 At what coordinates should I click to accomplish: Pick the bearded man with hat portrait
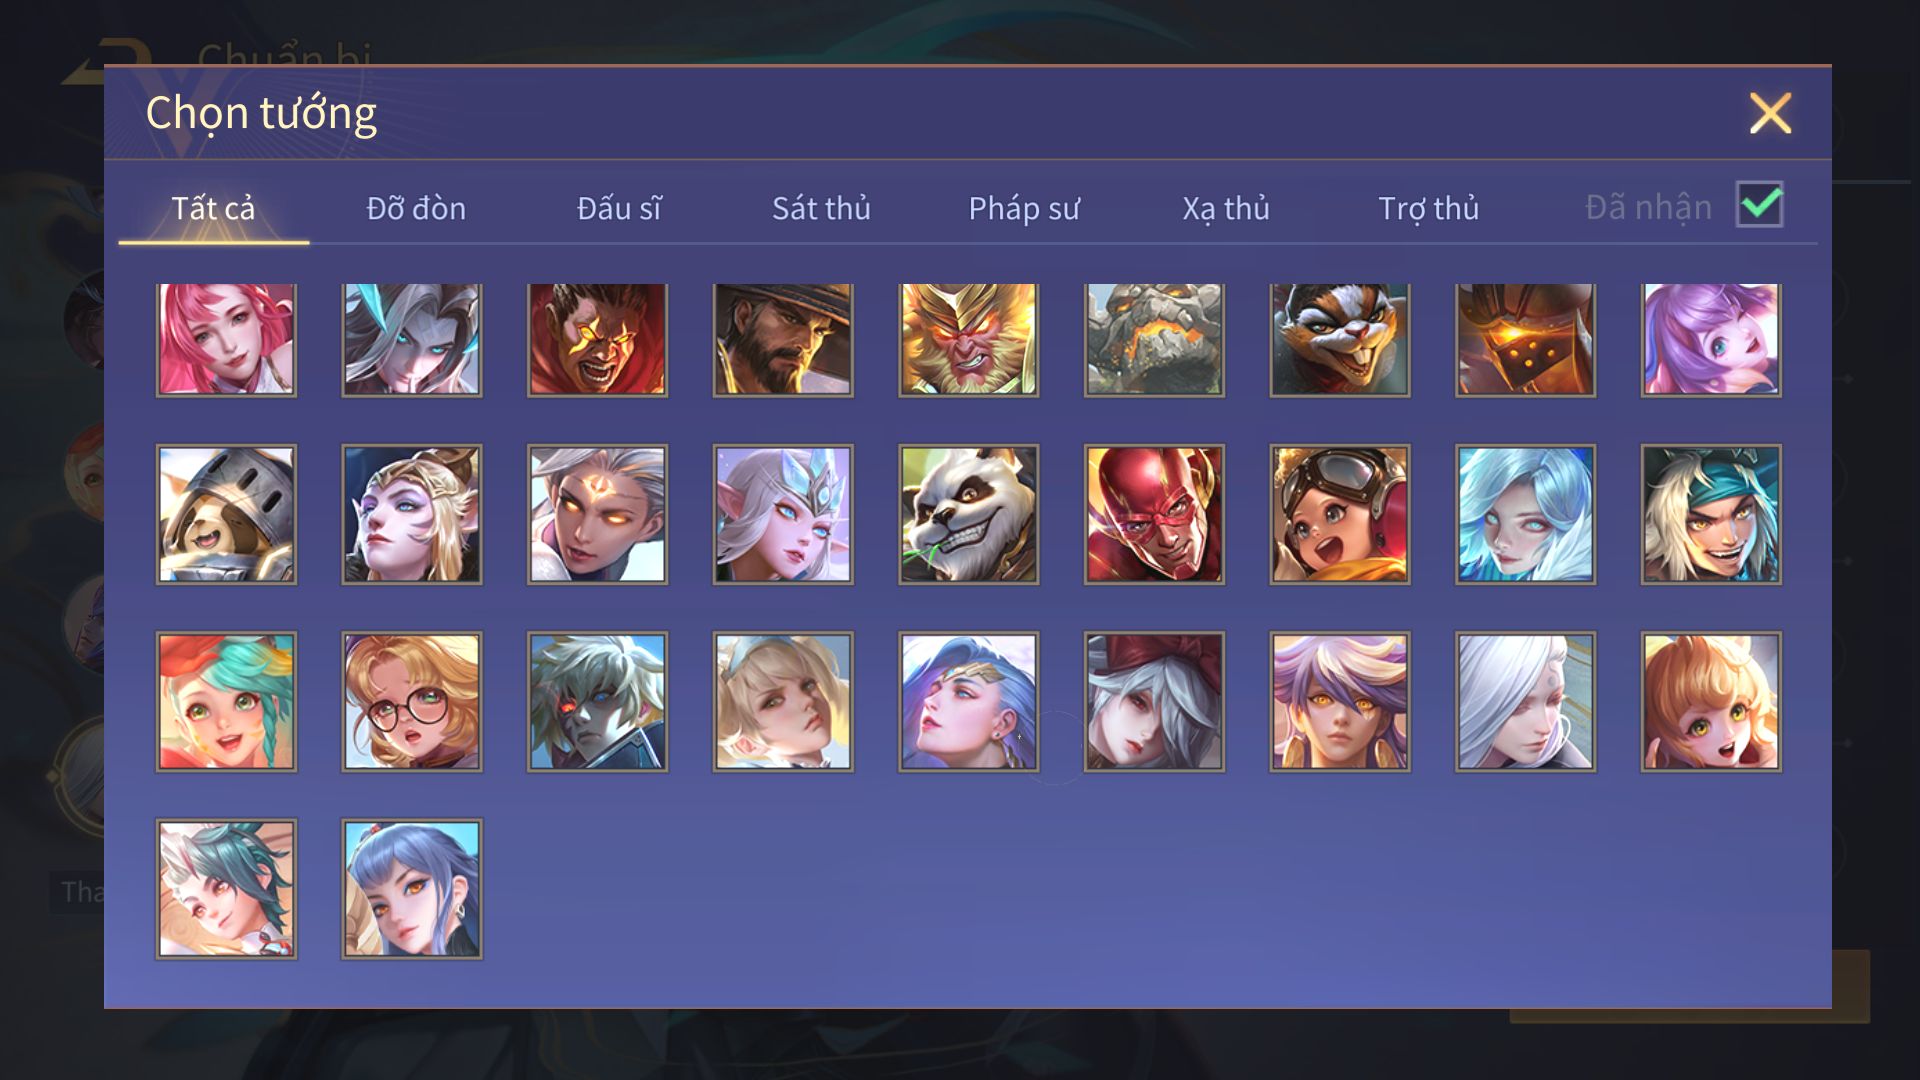(783, 339)
